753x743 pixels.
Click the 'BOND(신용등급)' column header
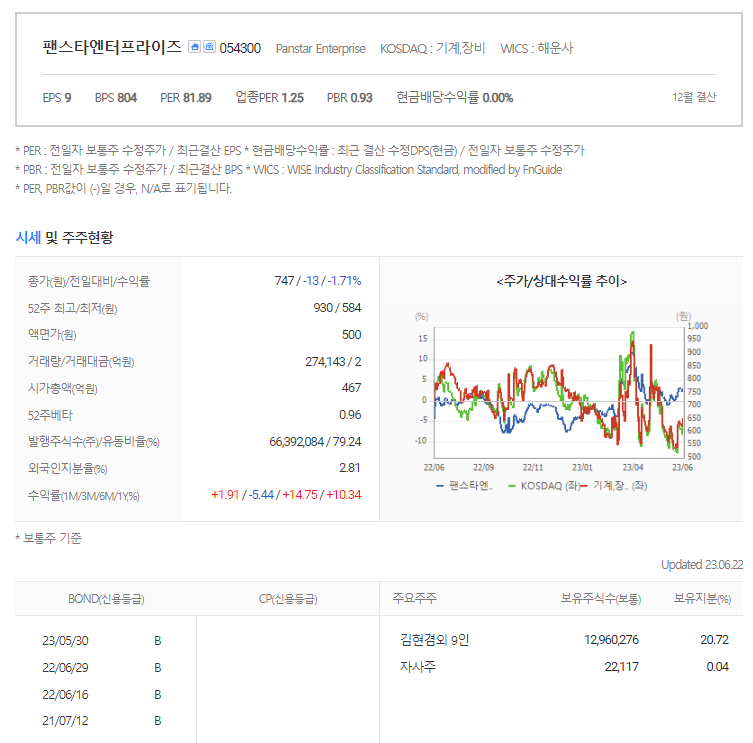click(x=106, y=599)
